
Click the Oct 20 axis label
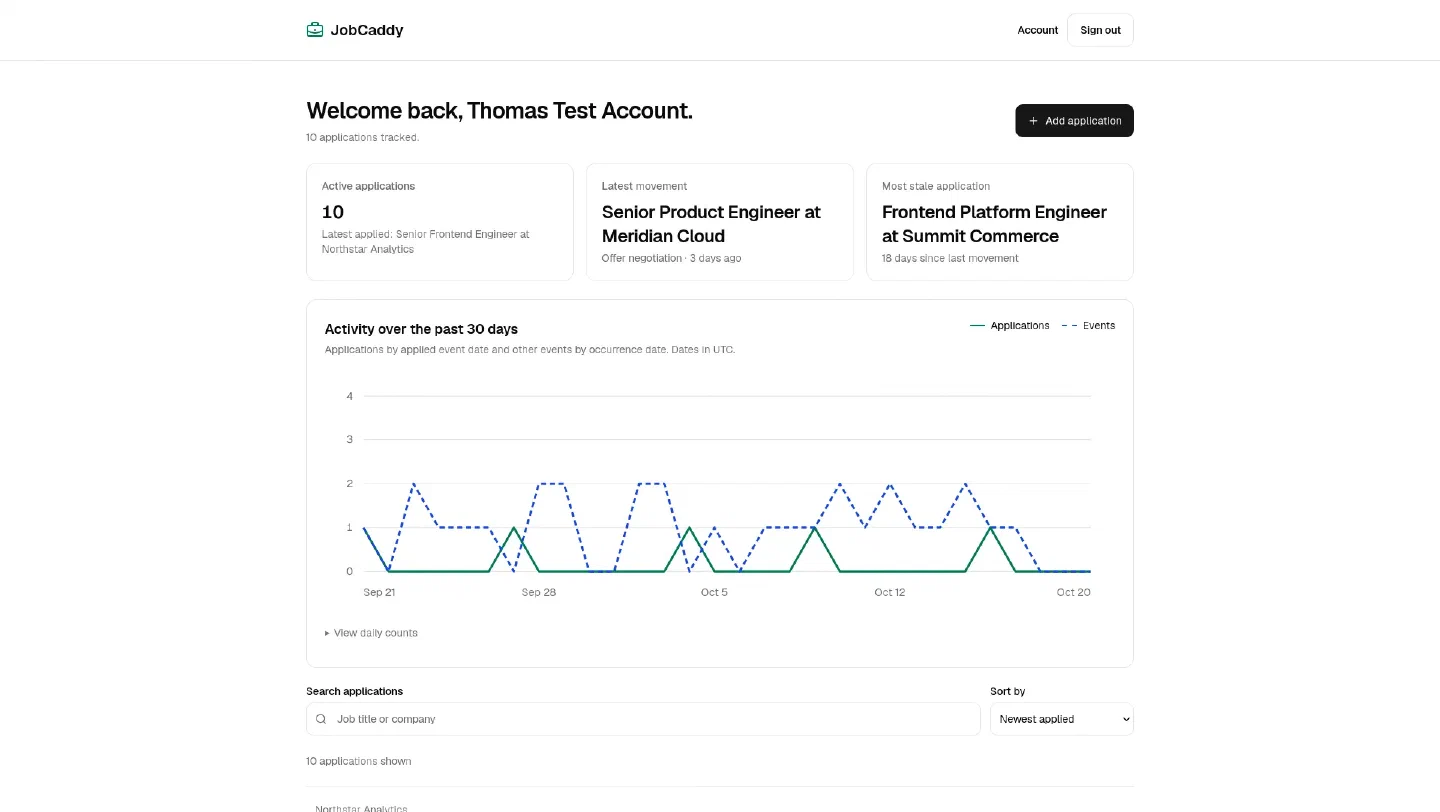pyautogui.click(x=1073, y=592)
